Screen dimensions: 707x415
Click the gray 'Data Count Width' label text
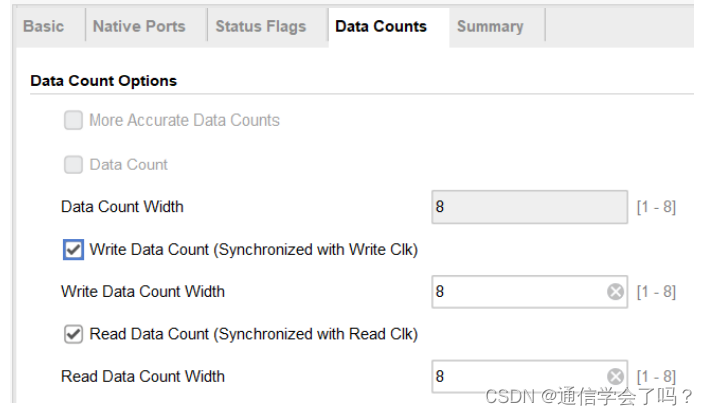coord(122,207)
